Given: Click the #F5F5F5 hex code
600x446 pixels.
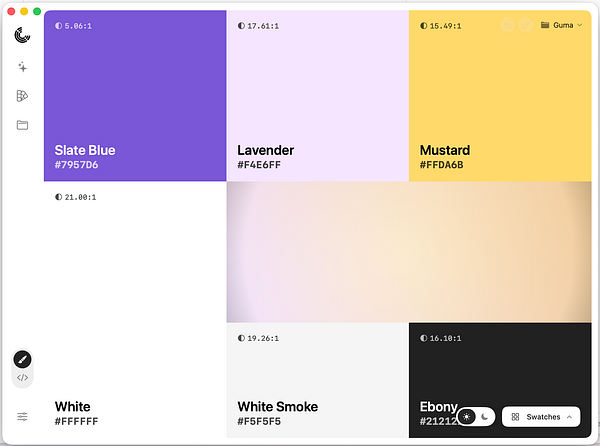Looking at the screenshot, I should (259, 421).
